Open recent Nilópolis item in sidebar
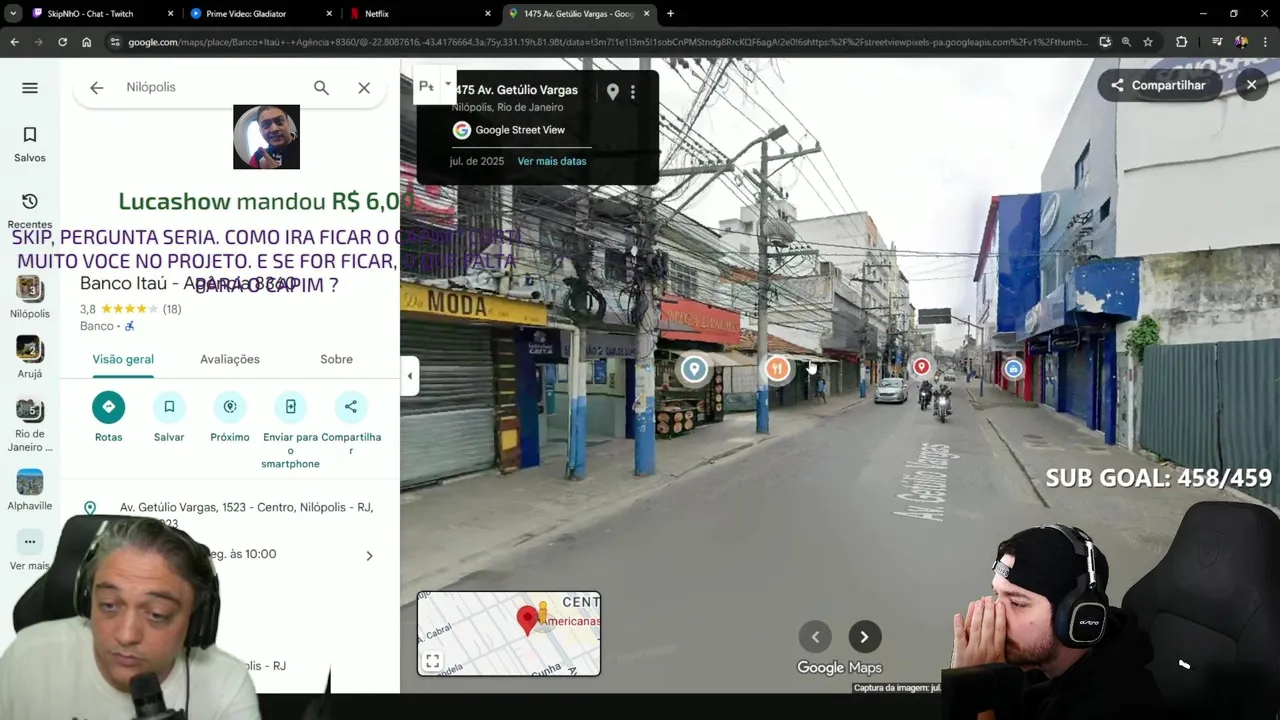 [x=30, y=297]
